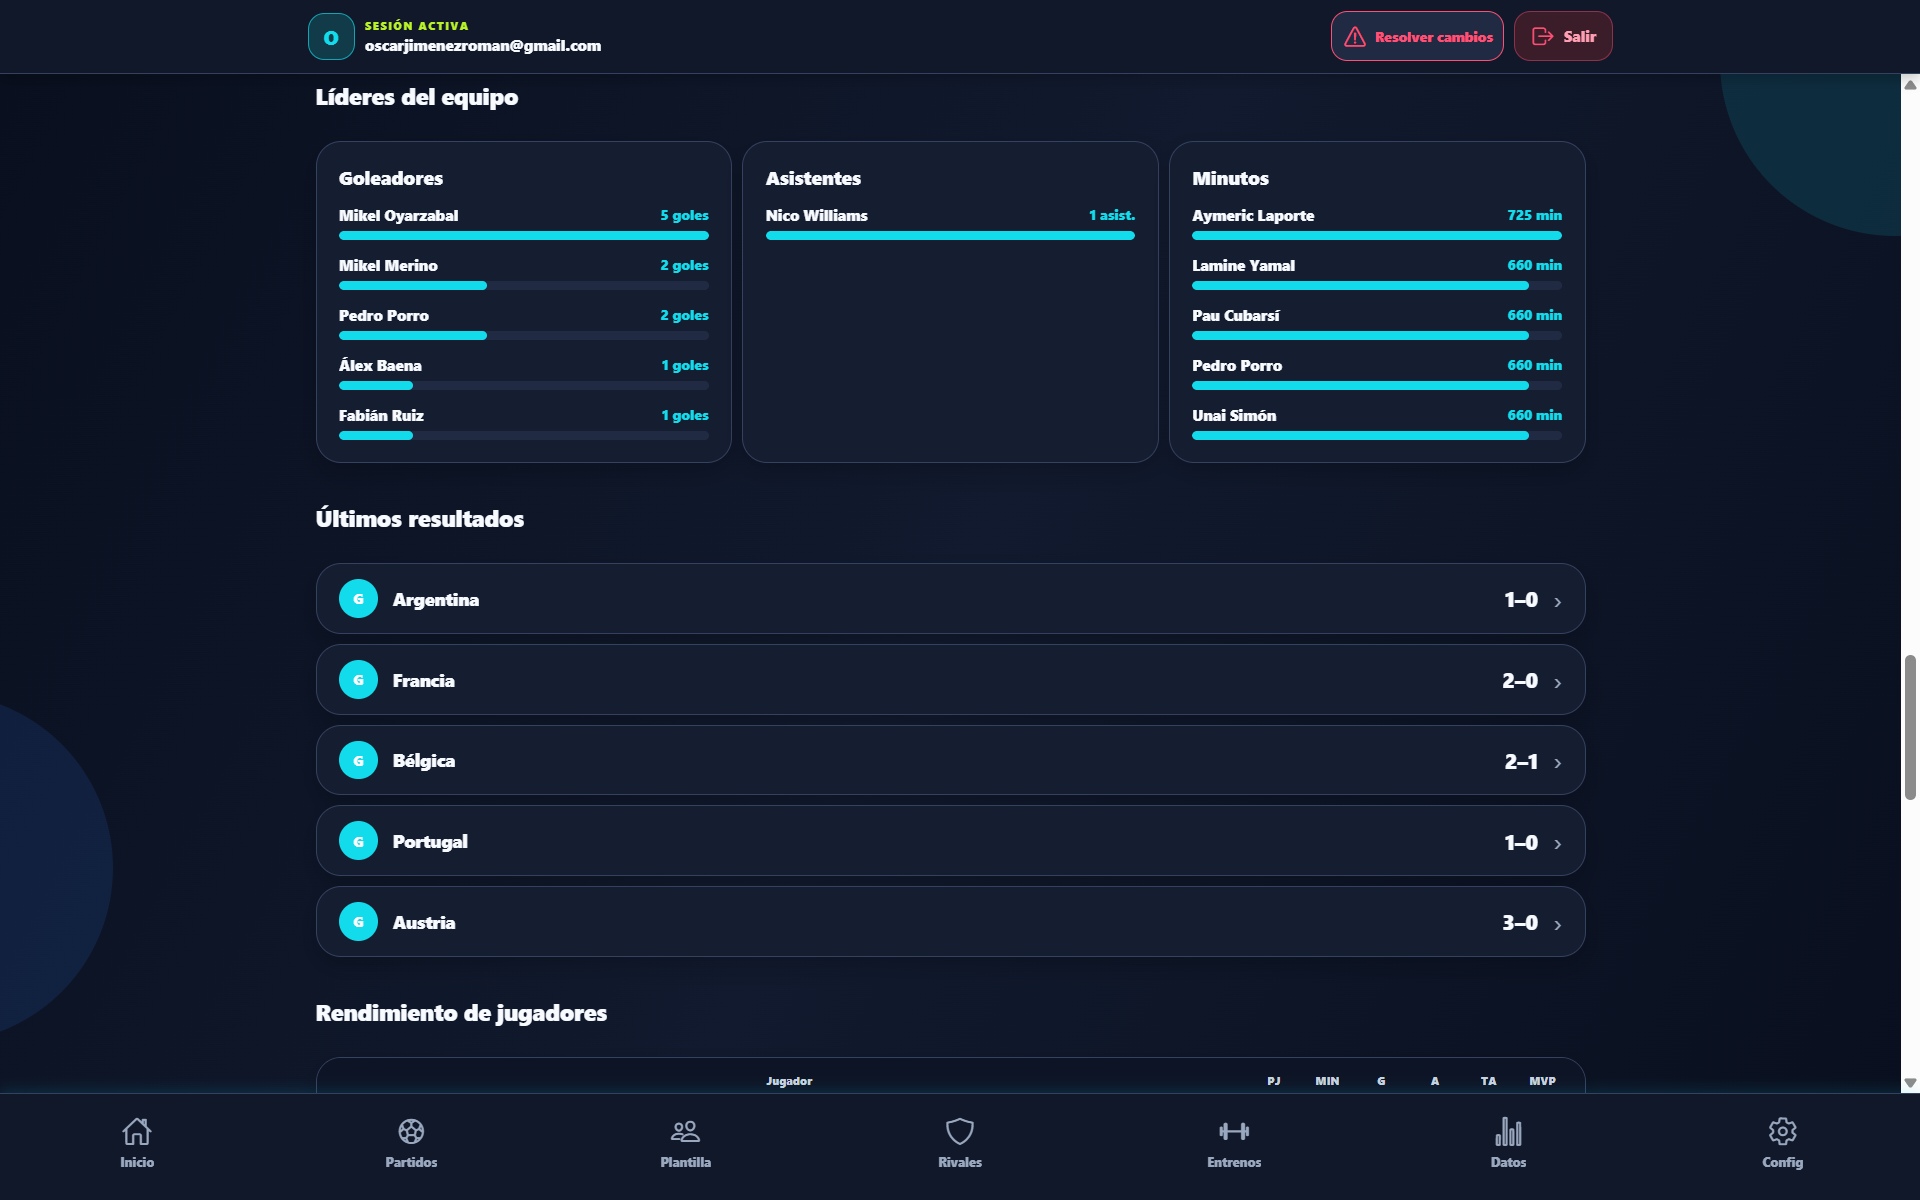Go to the Datos tab label

click(1508, 1162)
